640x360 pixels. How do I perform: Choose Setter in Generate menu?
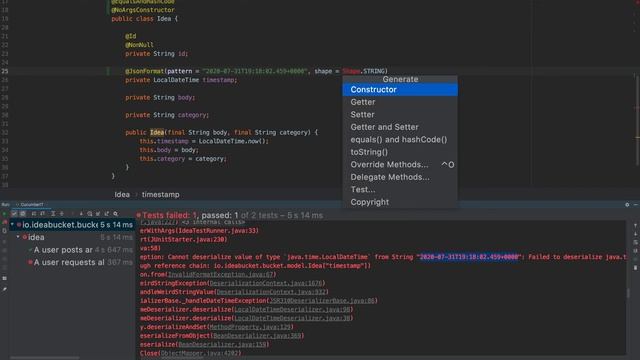pyautogui.click(x=400, y=115)
